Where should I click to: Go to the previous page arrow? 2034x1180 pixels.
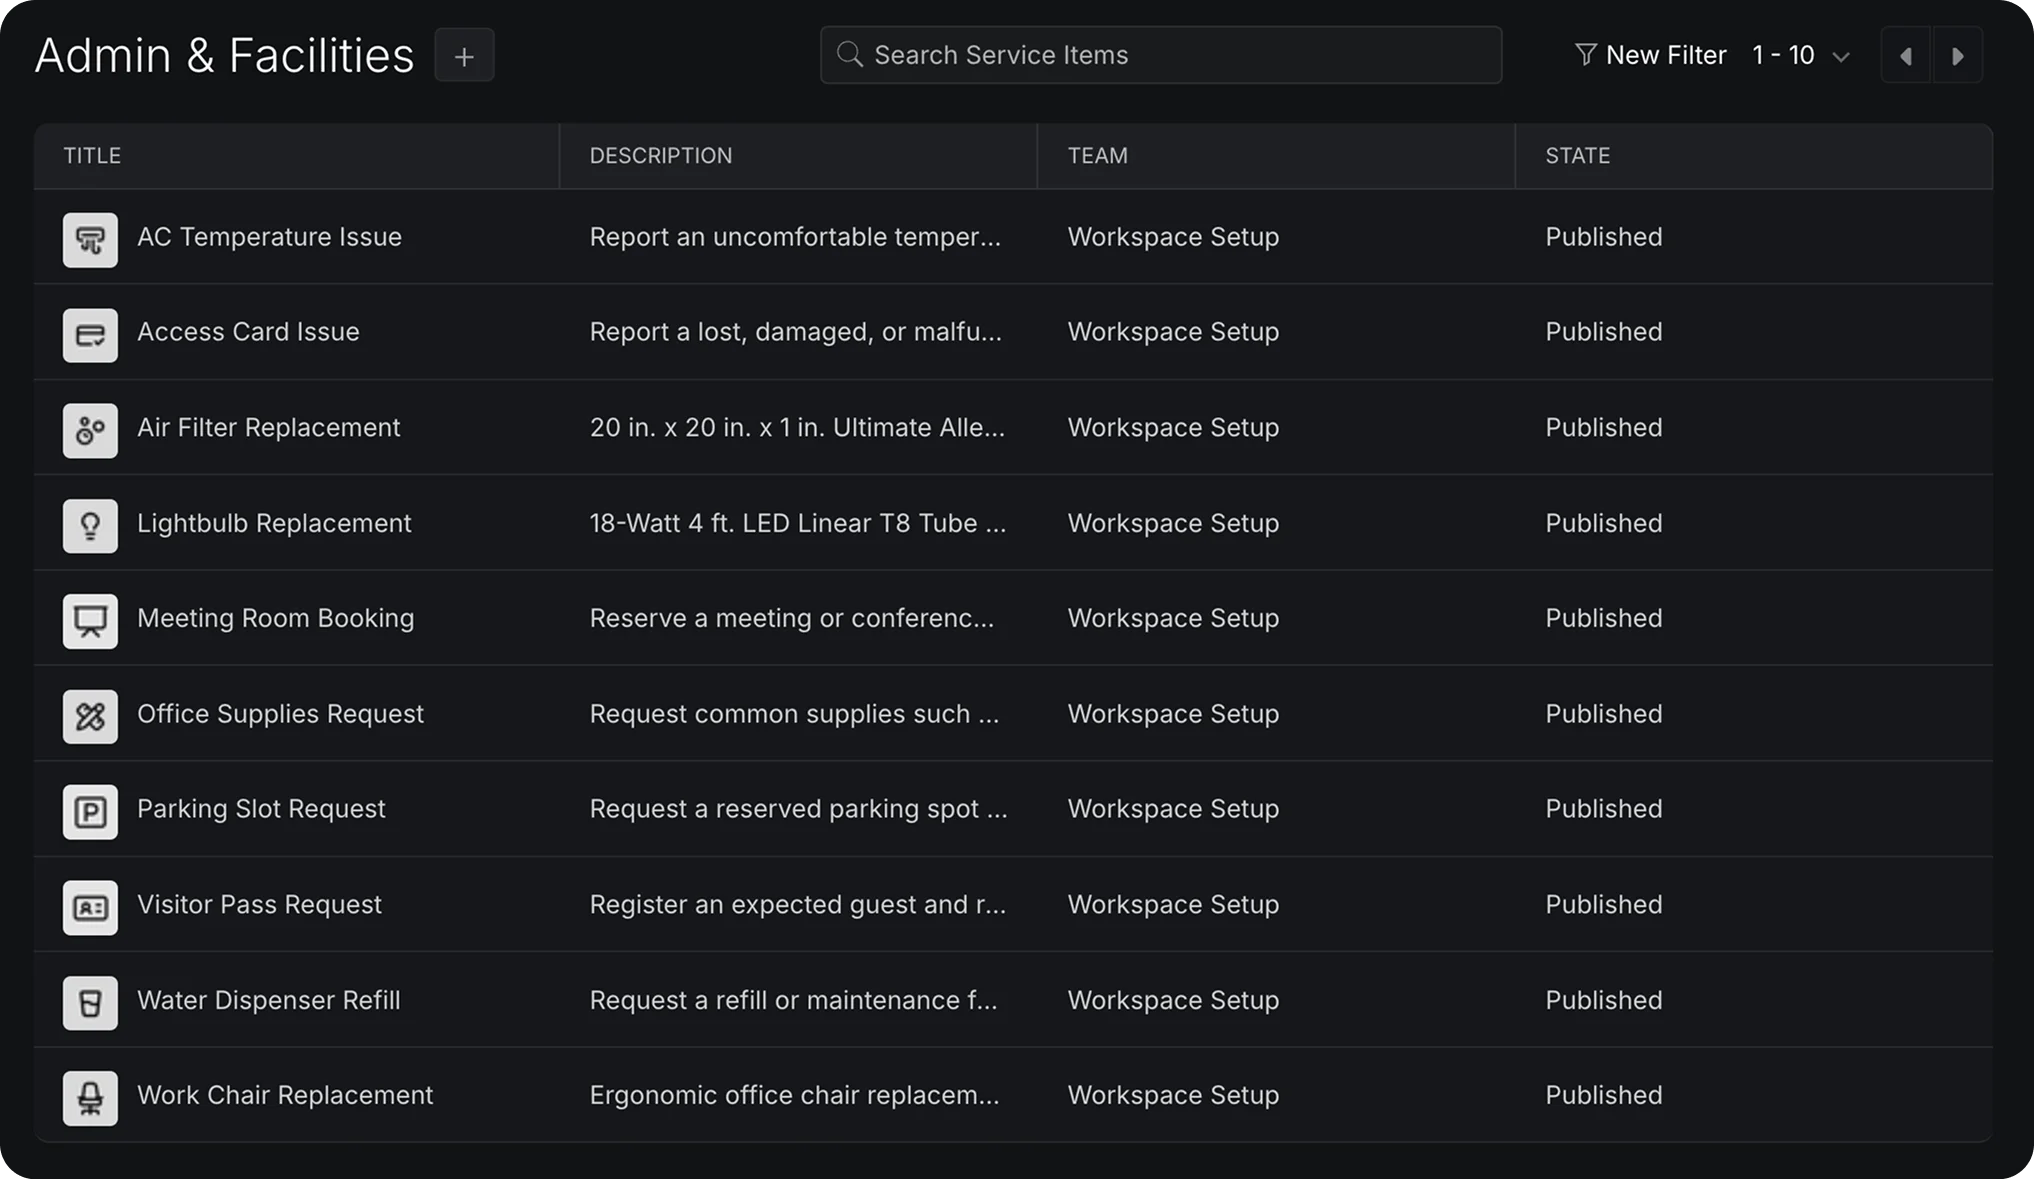pyautogui.click(x=1906, y=56)
